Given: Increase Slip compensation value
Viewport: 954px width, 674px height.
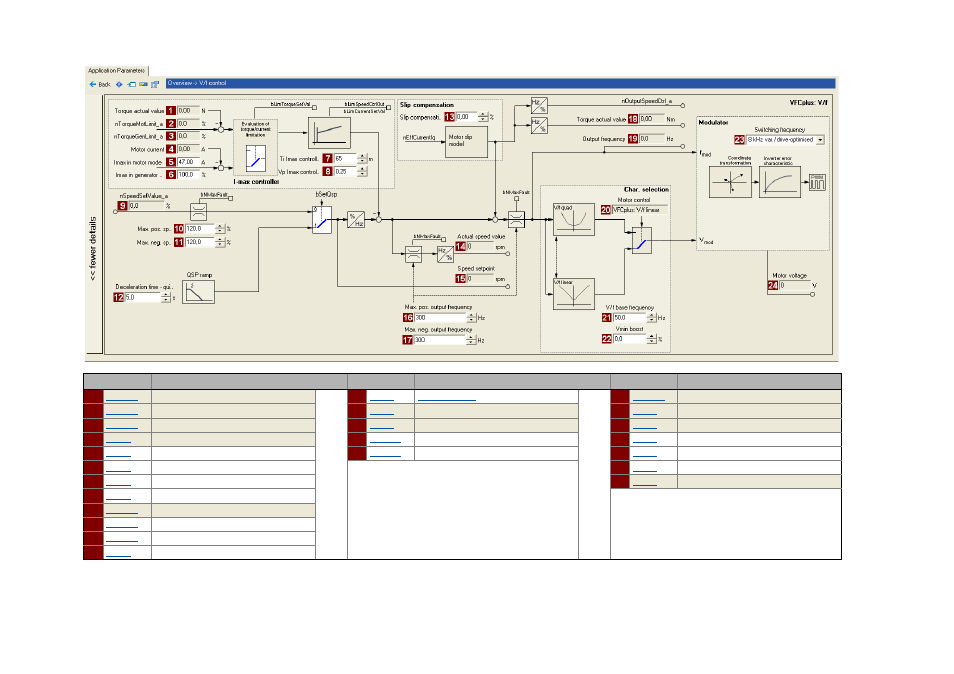Looking at the screenshot, I should 483,114.
